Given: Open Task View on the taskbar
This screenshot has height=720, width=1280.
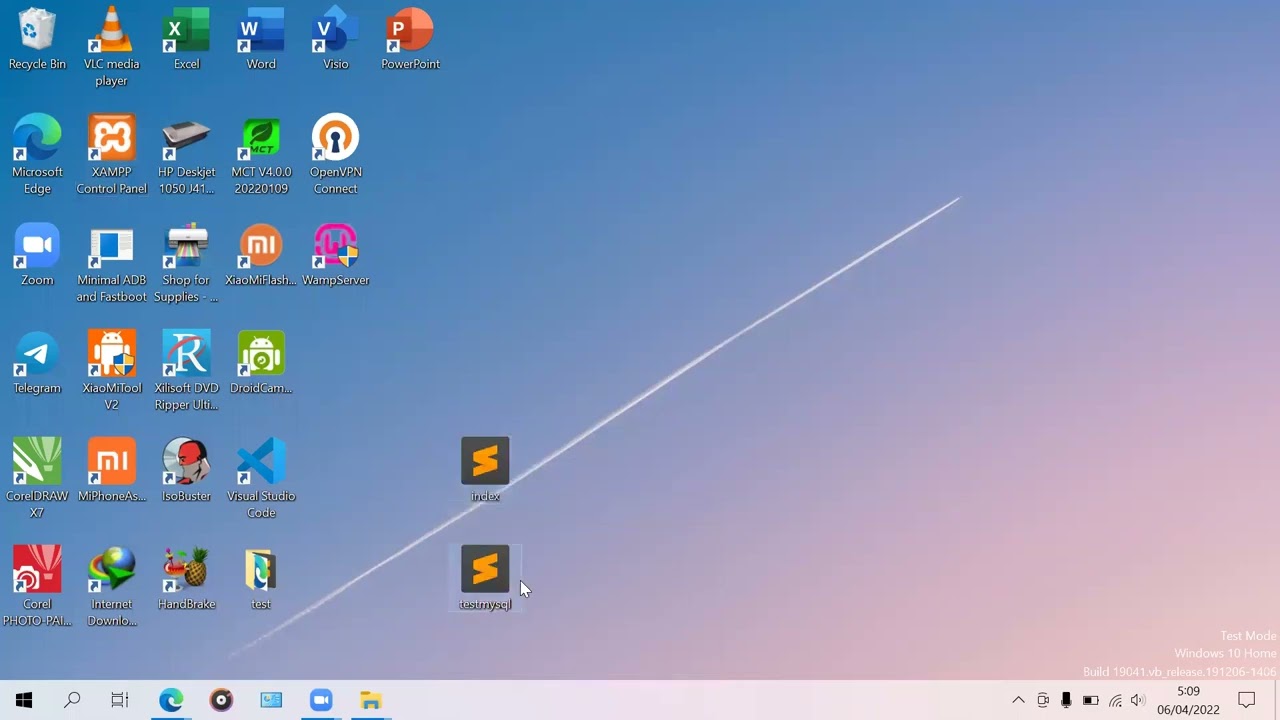Looking at the screenshot, I should coord(120,700).
